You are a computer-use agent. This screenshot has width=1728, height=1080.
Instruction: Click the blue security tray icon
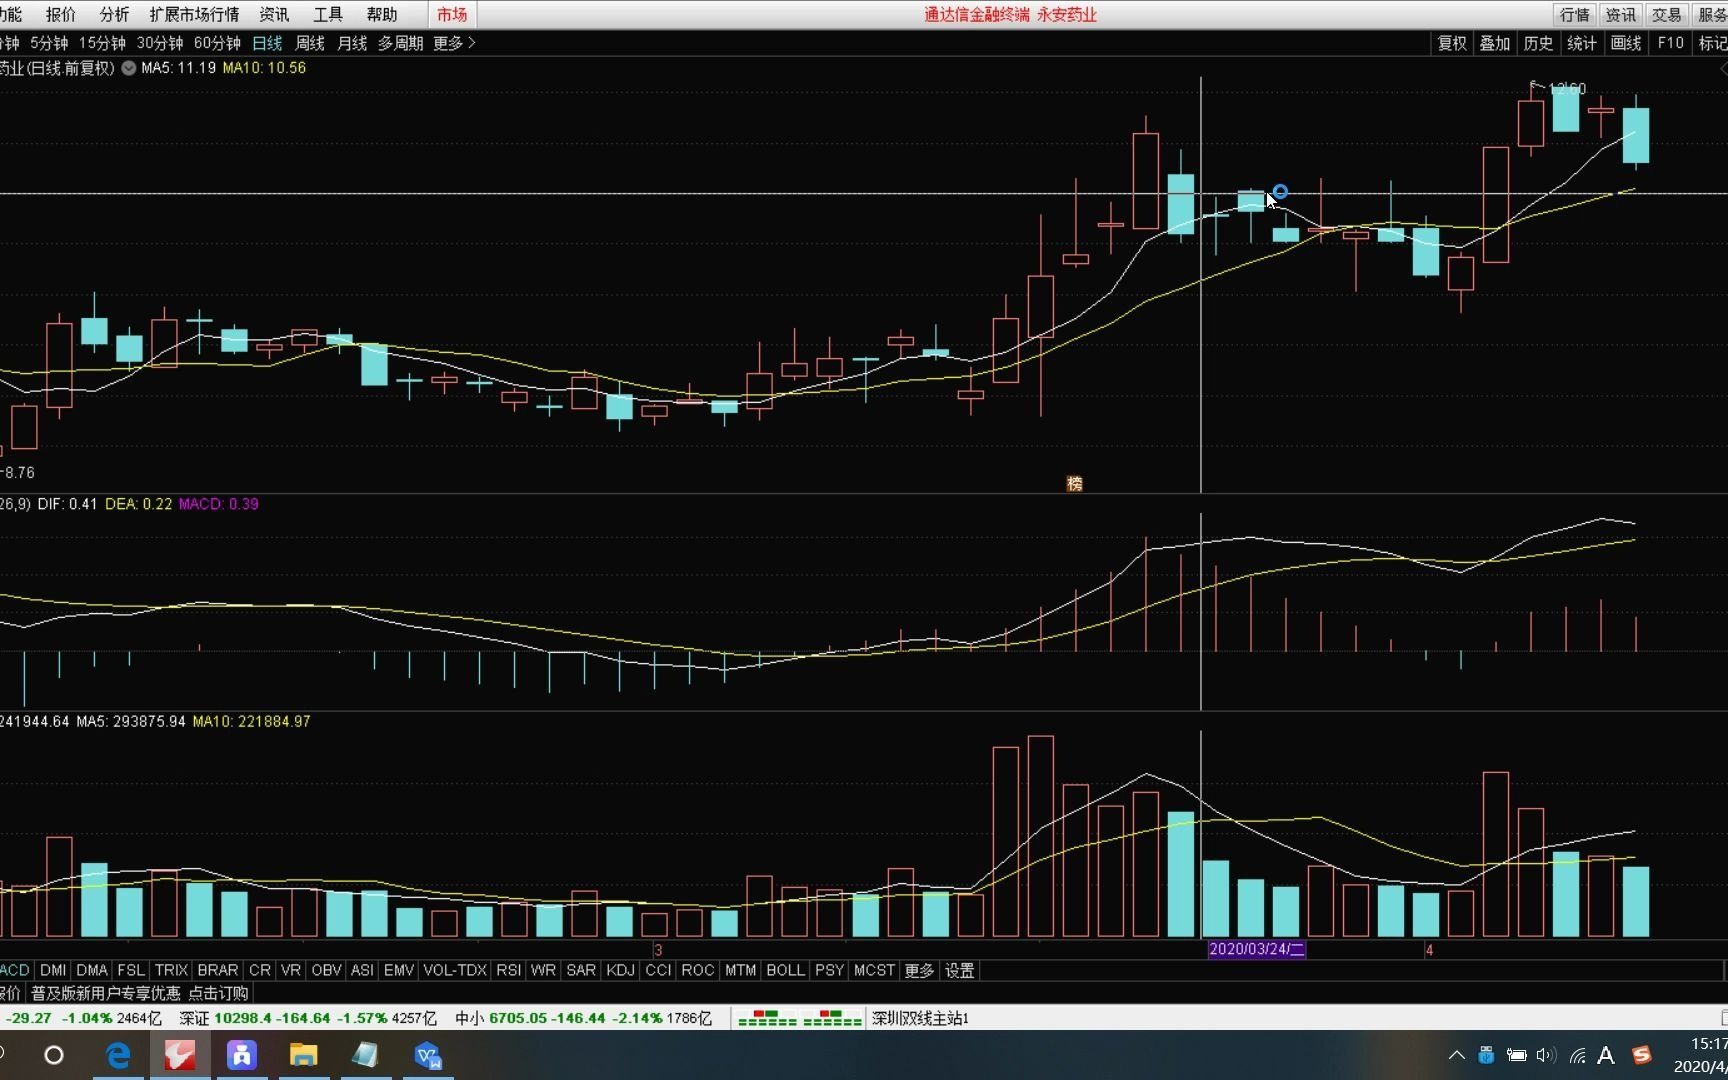pos(1486,1055)
